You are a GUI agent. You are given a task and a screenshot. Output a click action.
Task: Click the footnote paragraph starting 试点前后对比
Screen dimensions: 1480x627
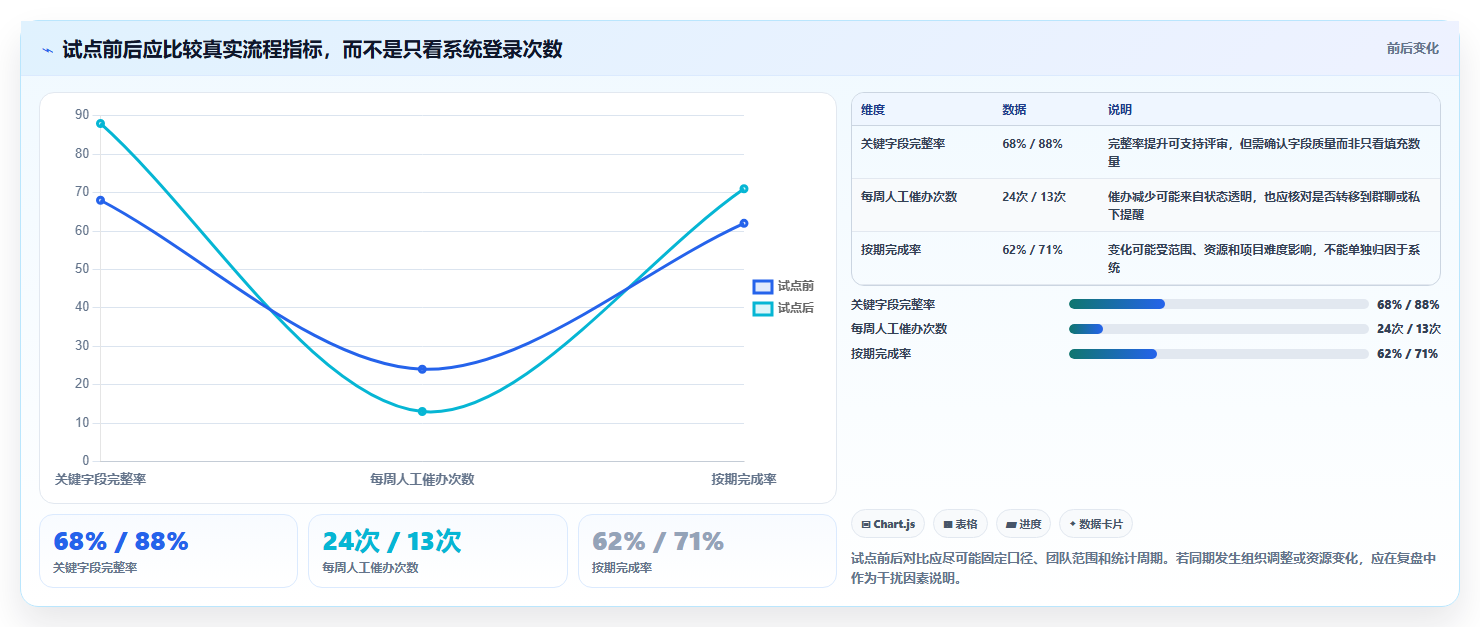click(x=1144, y=568)
